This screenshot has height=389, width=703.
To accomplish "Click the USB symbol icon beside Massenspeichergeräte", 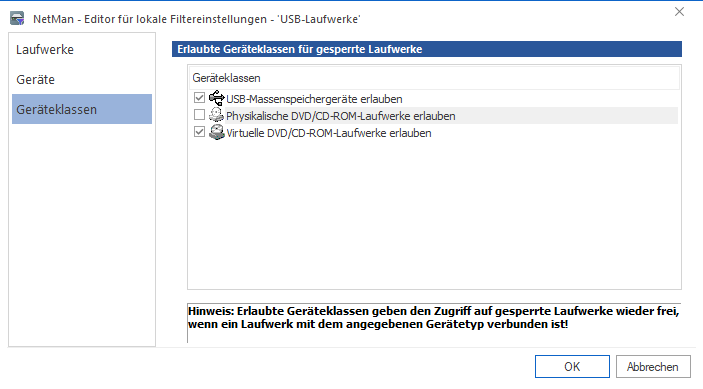I will (217, 98).
